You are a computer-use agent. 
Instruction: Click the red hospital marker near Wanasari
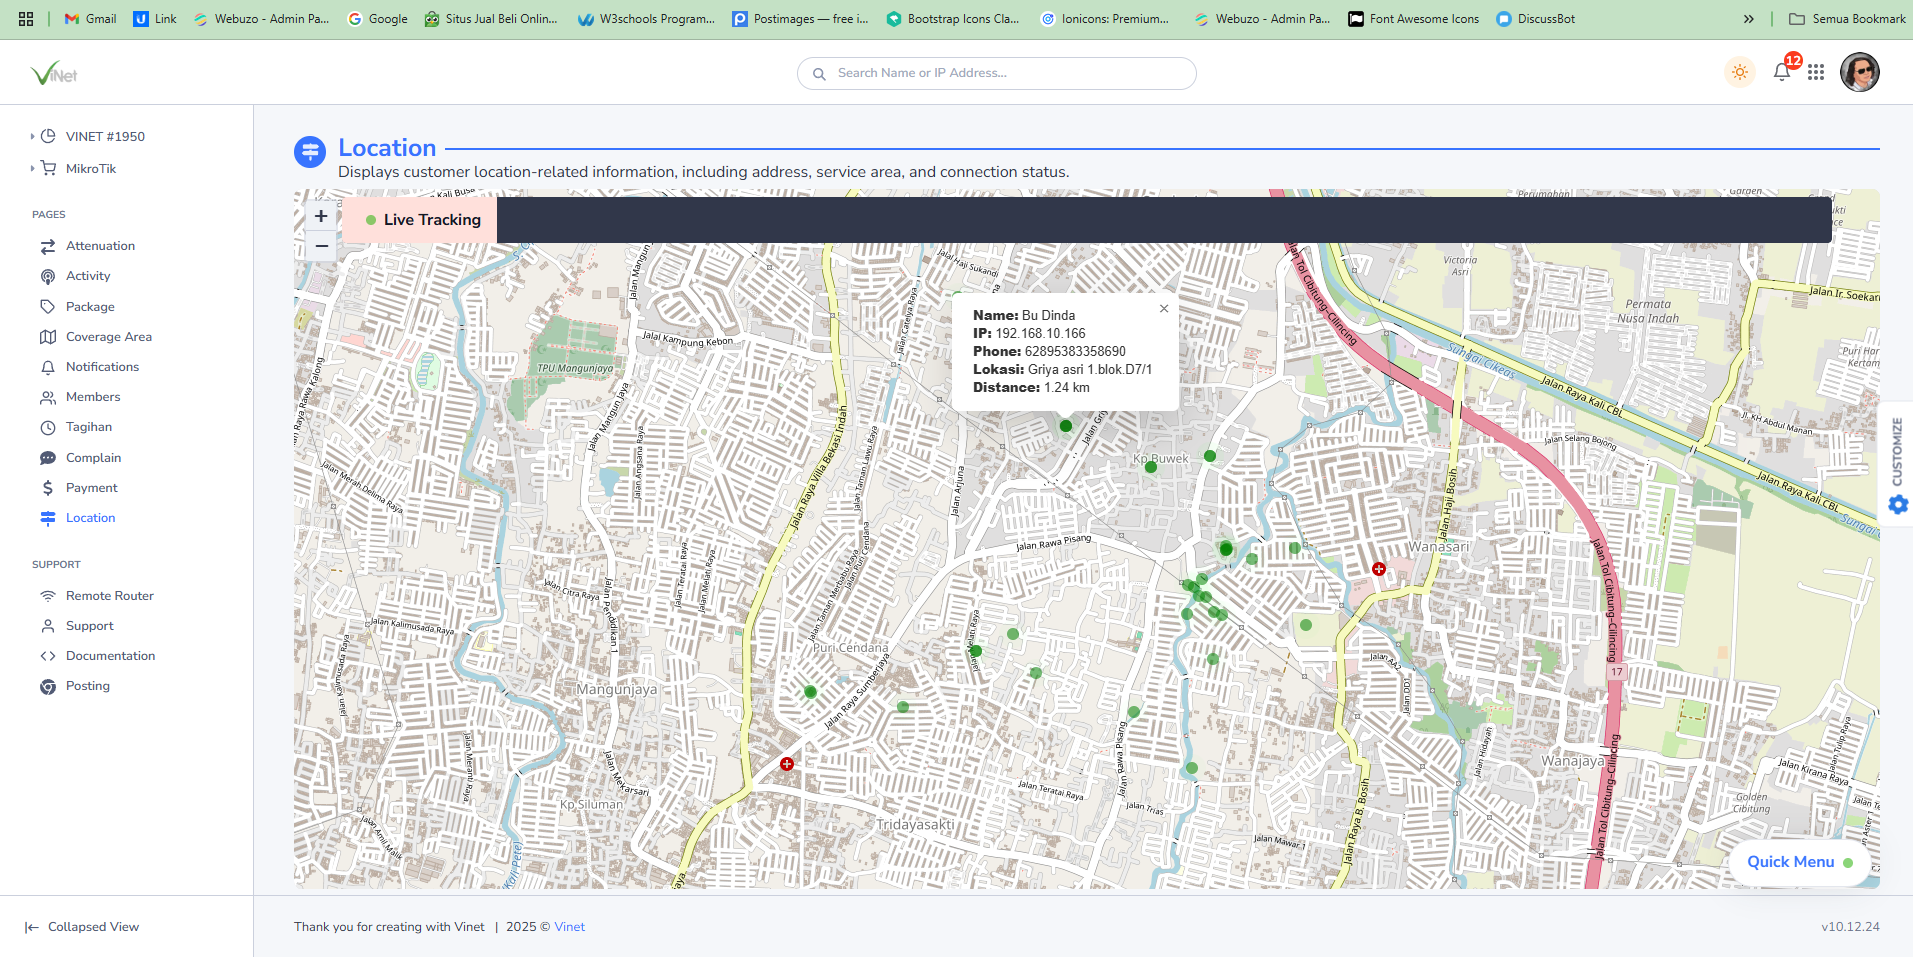(1379, 569)
